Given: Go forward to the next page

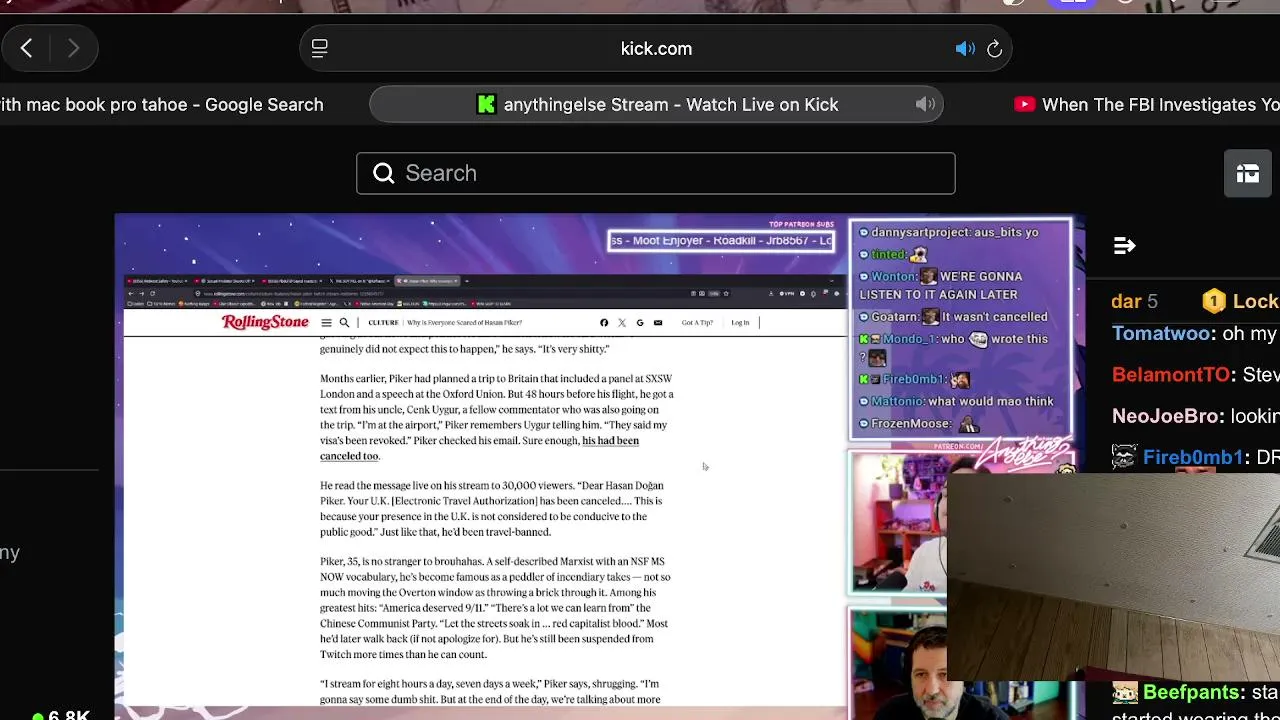Looking at the screenshot, I should [73, 48].
